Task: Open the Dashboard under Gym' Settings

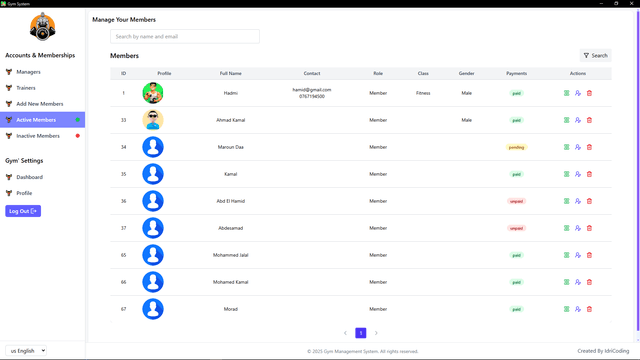Action: click(x=42, y=177)
